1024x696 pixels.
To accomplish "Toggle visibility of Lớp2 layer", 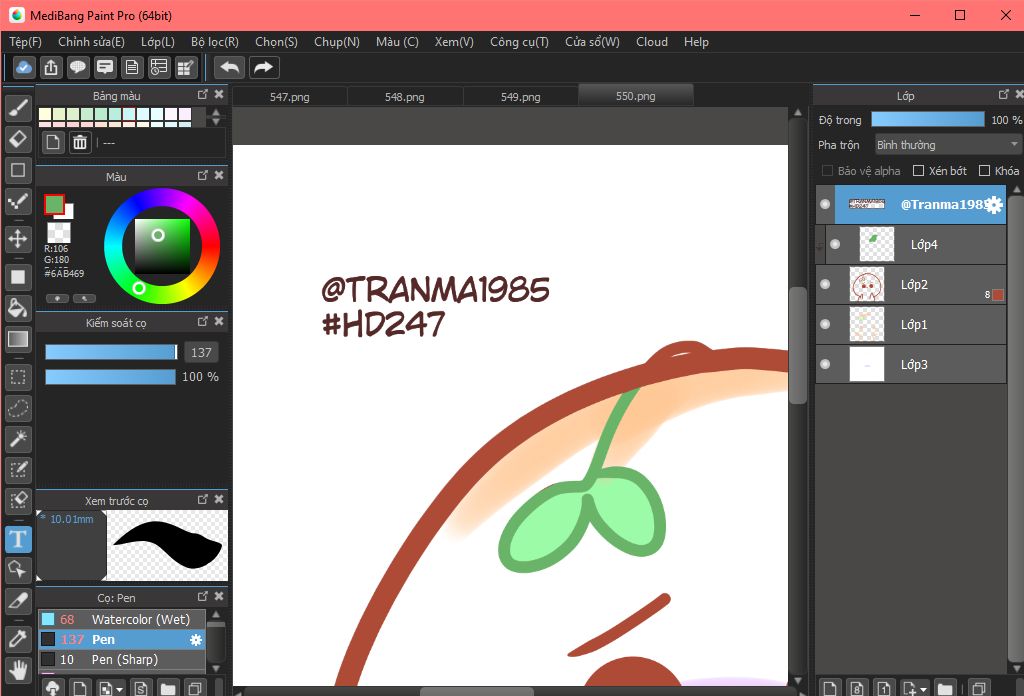I will pos(825,284).
